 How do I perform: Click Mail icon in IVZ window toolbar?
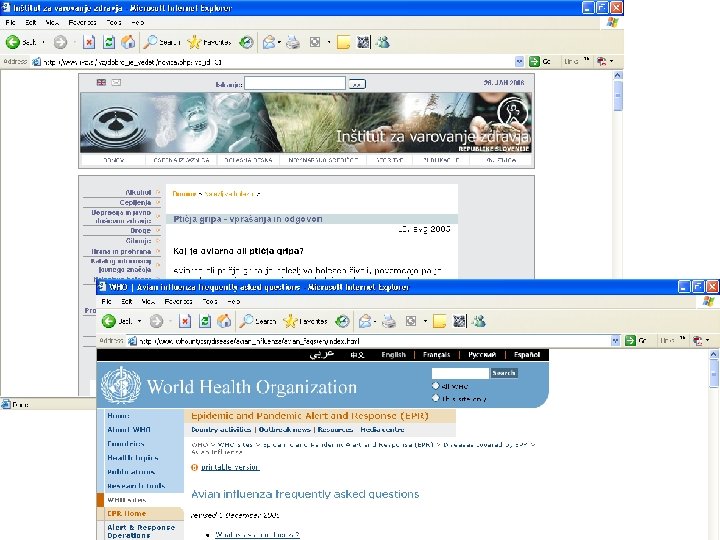coord(269,42)
